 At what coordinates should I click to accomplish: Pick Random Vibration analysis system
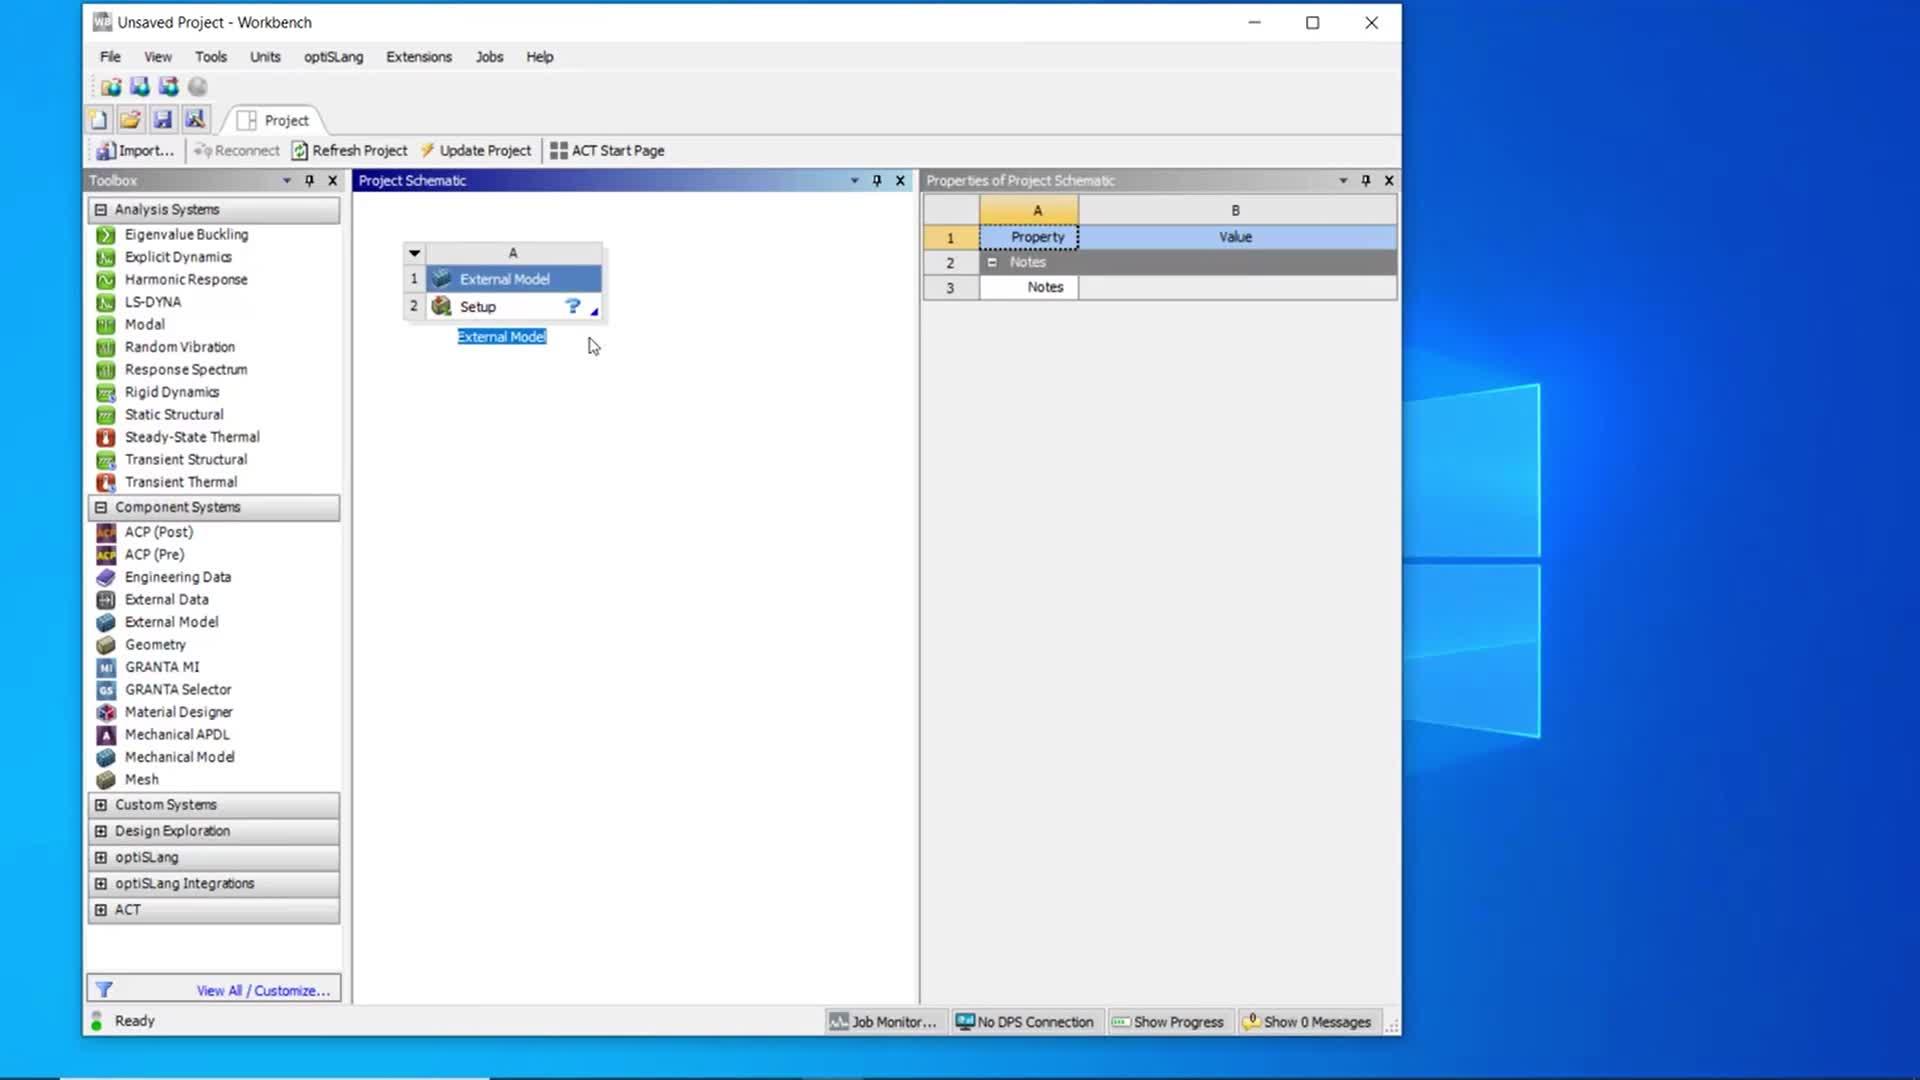[x=179, y=347]
